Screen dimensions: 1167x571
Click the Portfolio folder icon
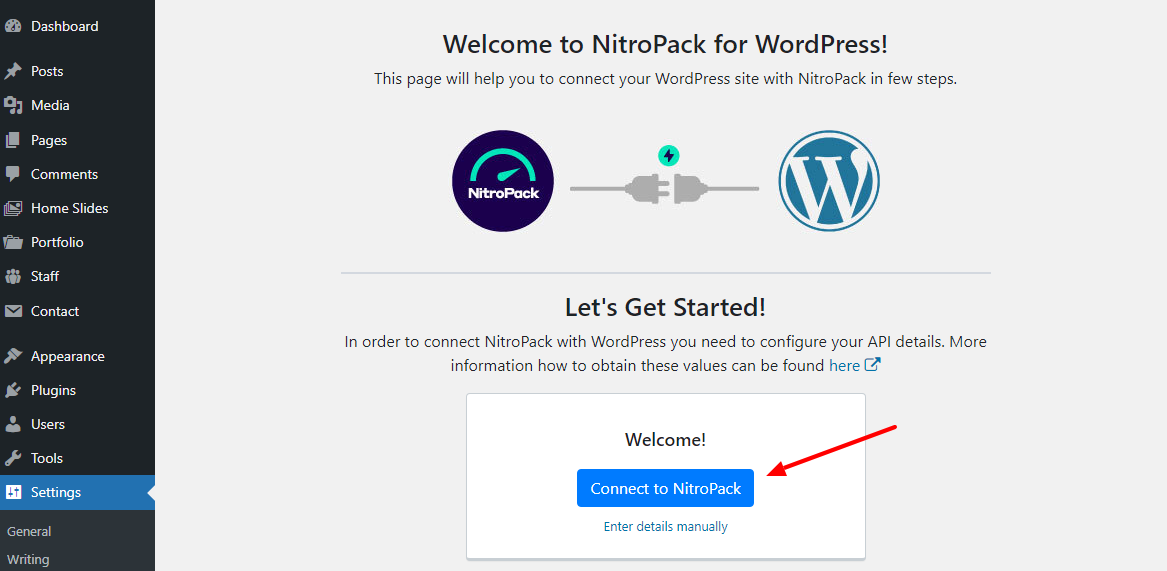coord(13,243)
